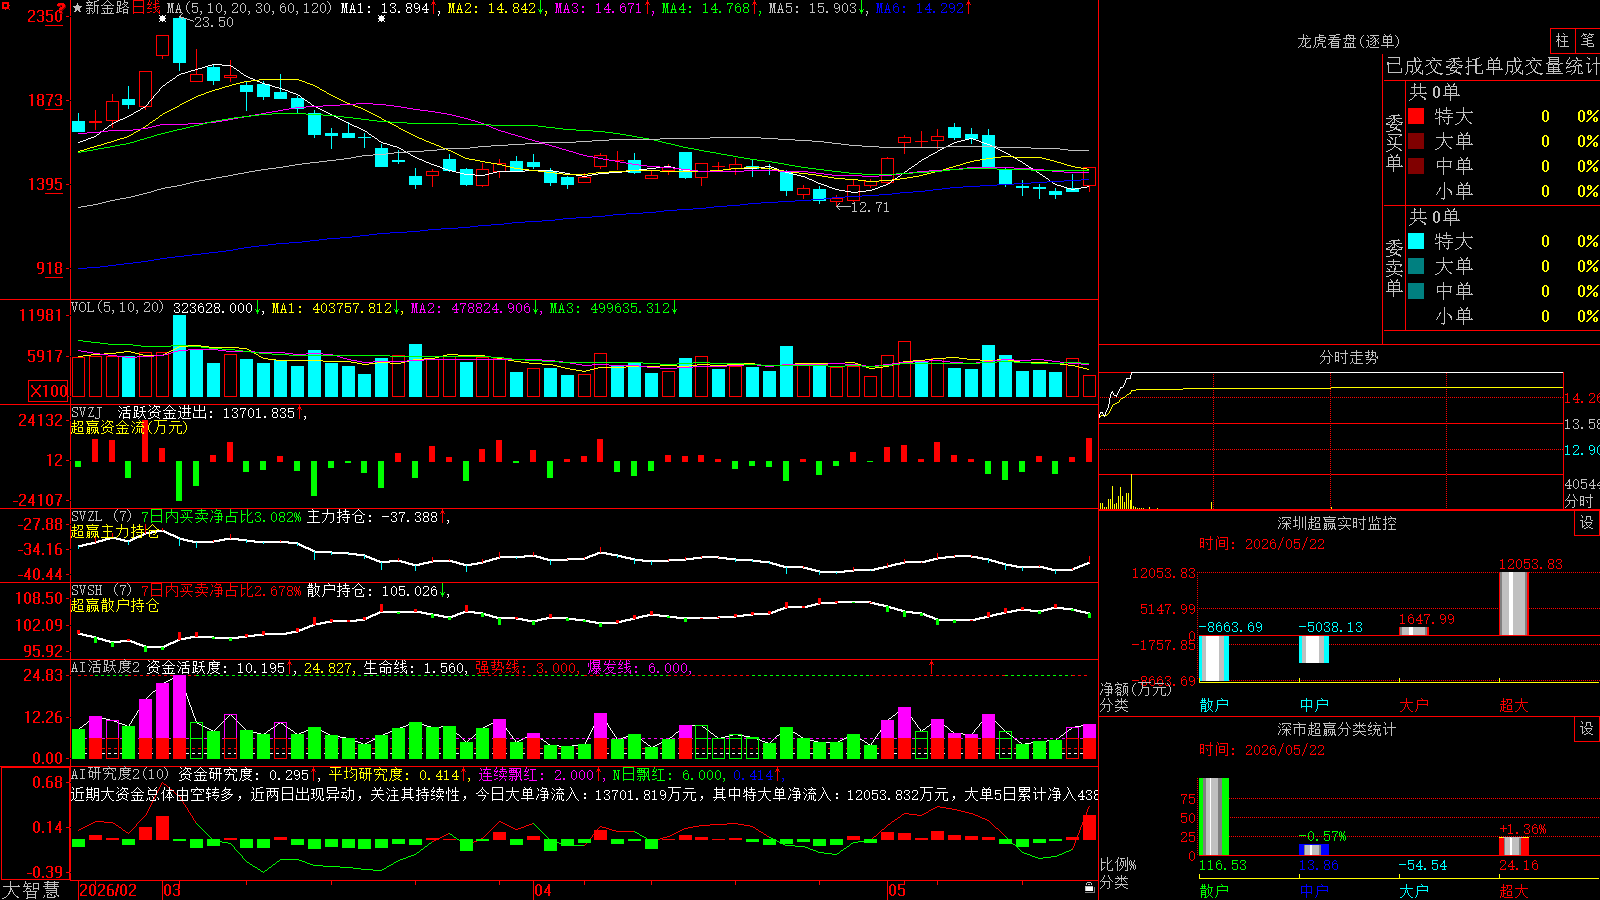Click the cyan swatch for 委卖单 特大

click(1416, 241)
